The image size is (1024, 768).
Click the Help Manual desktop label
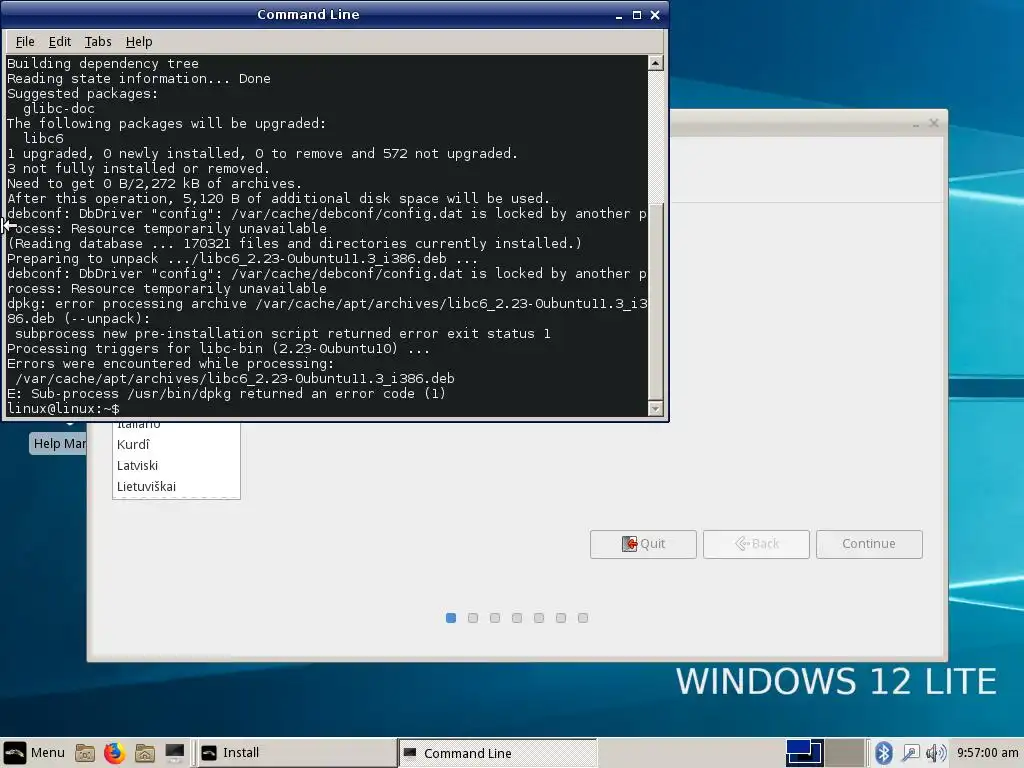point(58,443)
